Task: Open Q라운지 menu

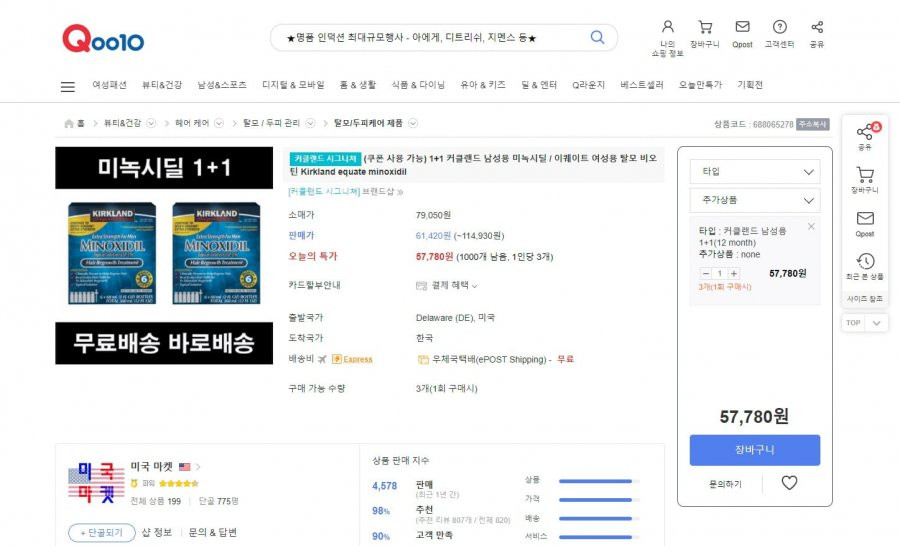Action: (x=588, y=84)
